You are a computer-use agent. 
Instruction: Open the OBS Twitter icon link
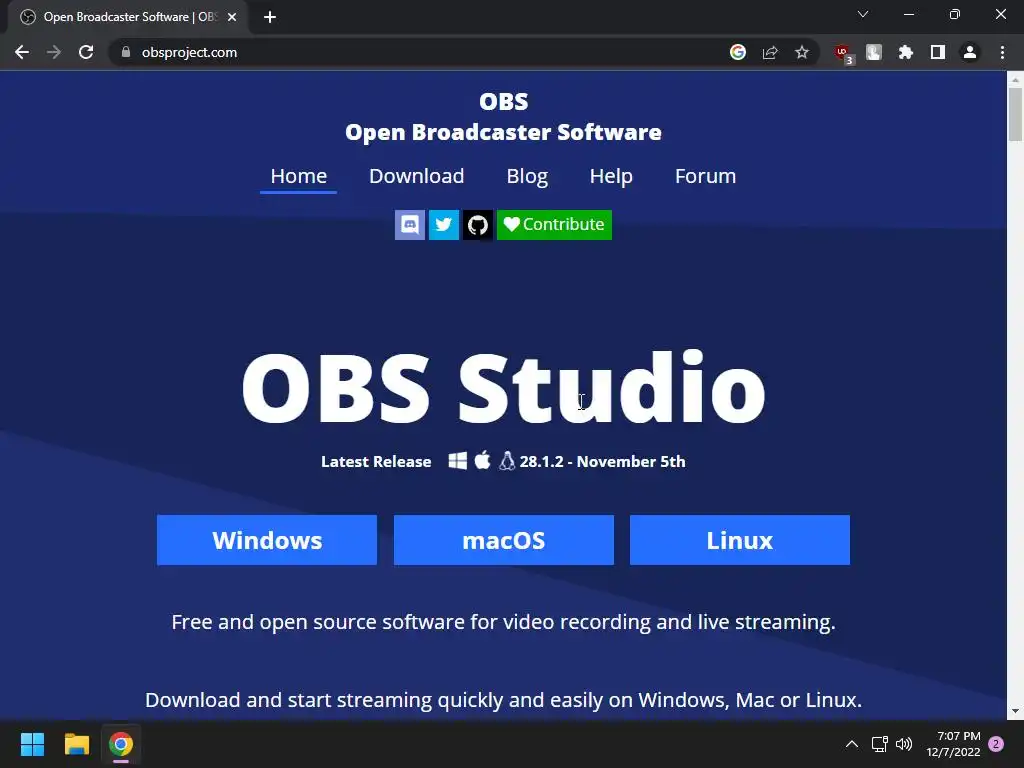click(443, 225)
